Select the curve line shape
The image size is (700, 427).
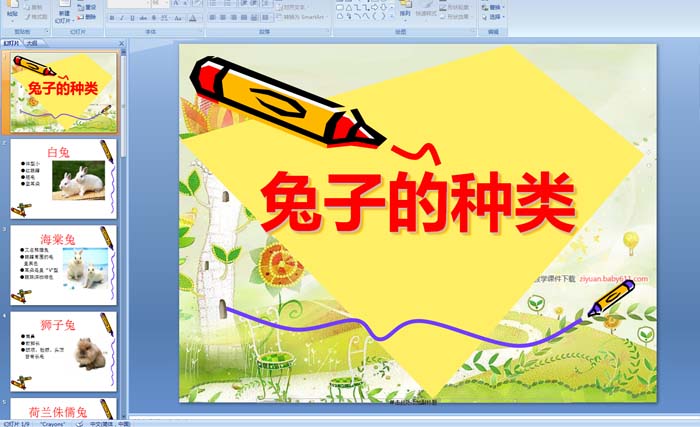366,16
